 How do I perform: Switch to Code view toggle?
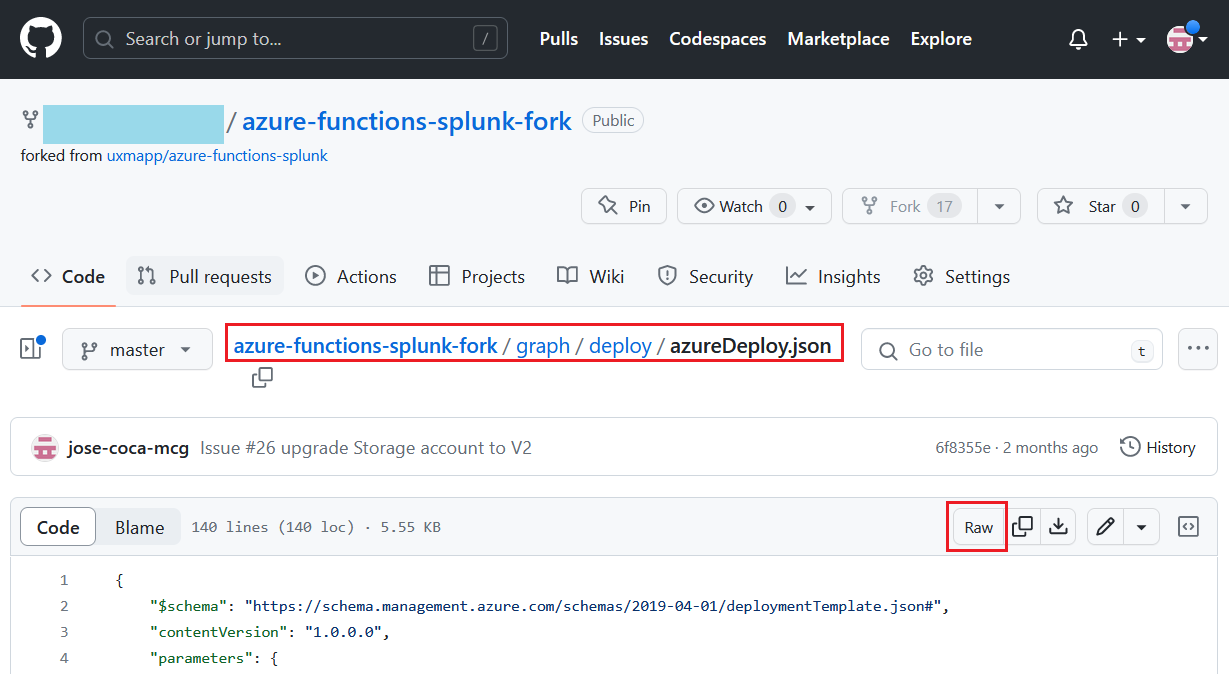[58, 527]
